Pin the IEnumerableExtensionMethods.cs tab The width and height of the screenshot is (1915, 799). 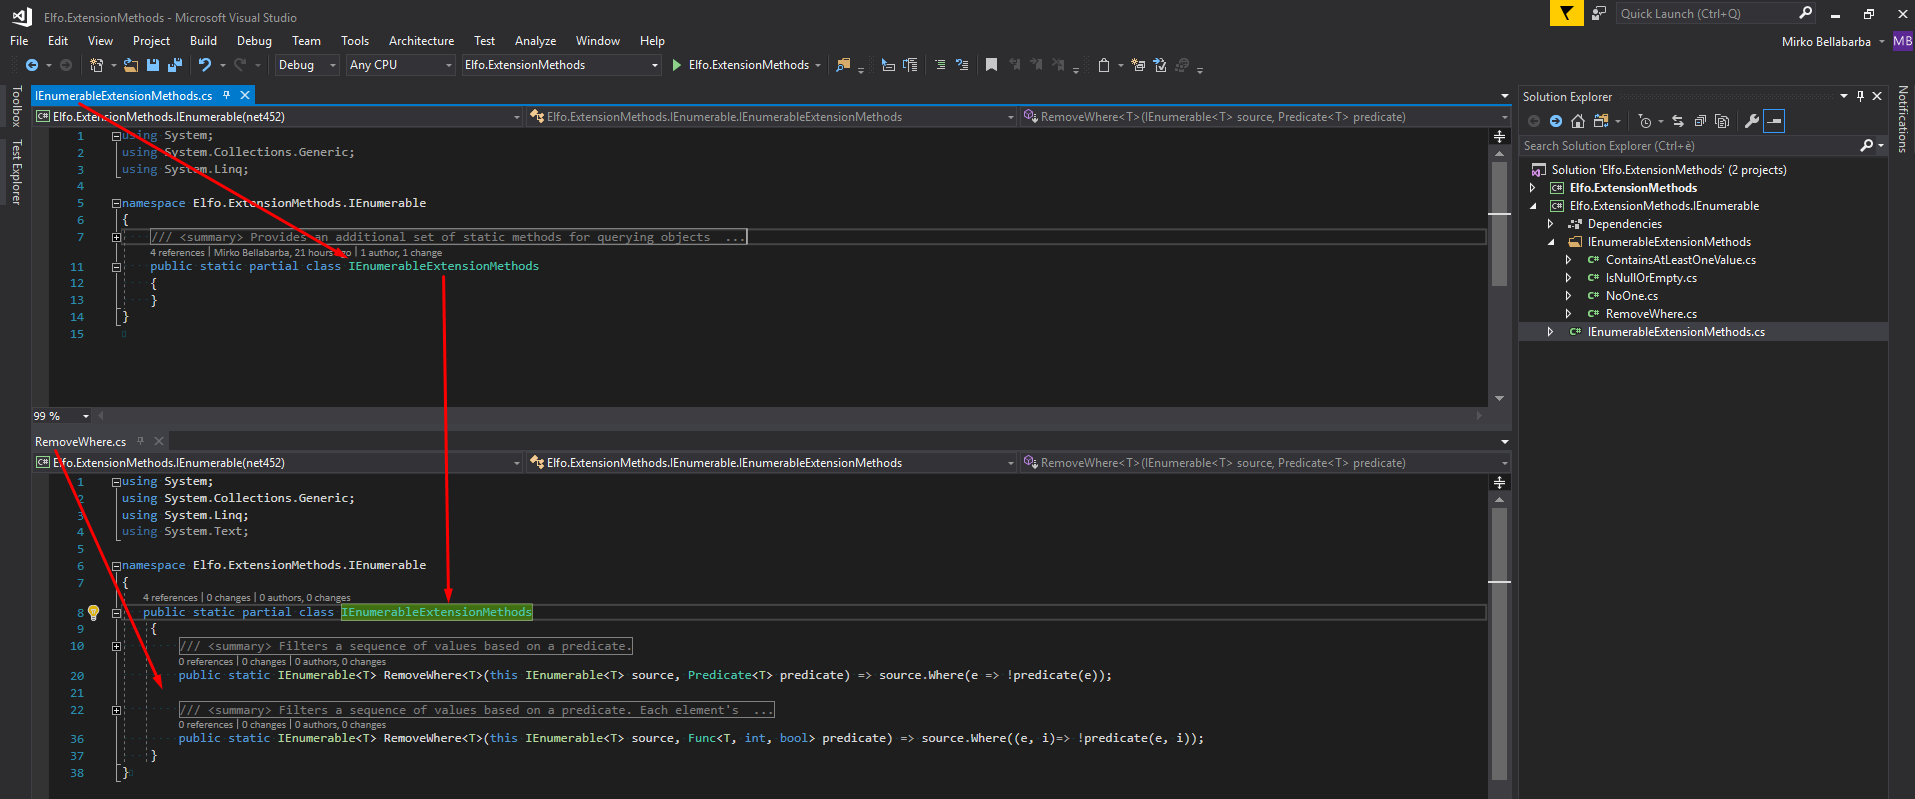[227, 95]
